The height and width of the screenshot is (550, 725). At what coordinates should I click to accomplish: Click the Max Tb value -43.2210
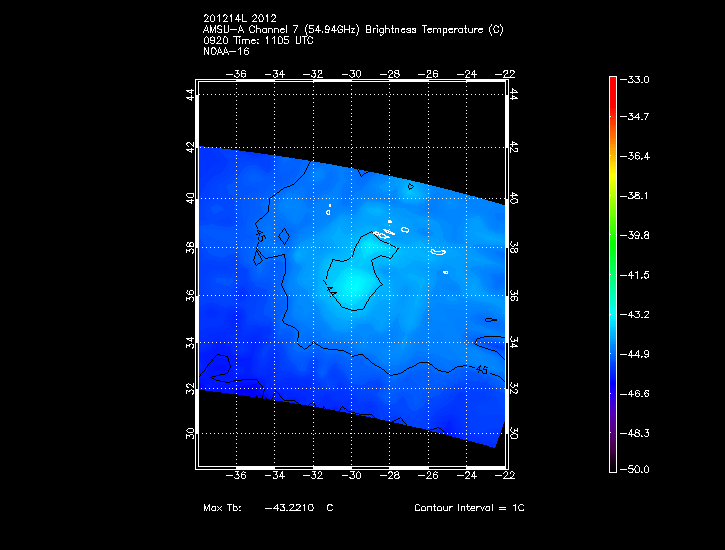tap(288, 508)
